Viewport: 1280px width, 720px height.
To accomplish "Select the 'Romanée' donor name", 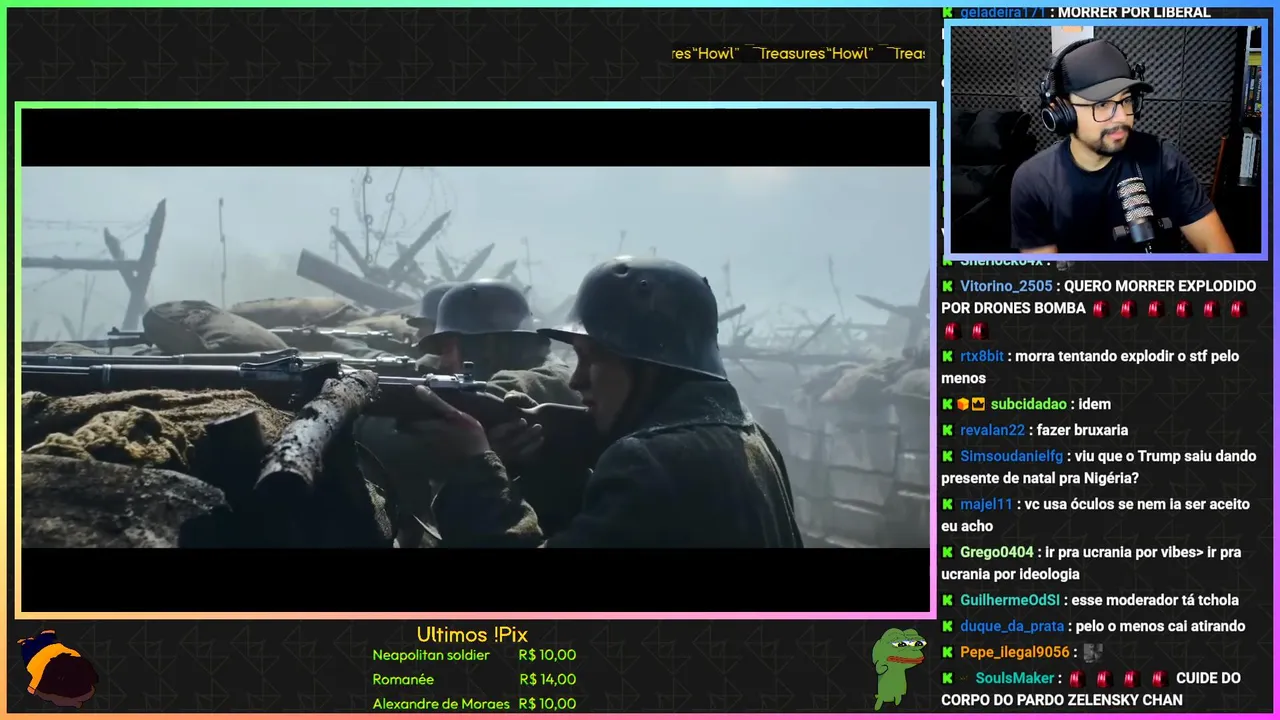I will click(403, 679).
